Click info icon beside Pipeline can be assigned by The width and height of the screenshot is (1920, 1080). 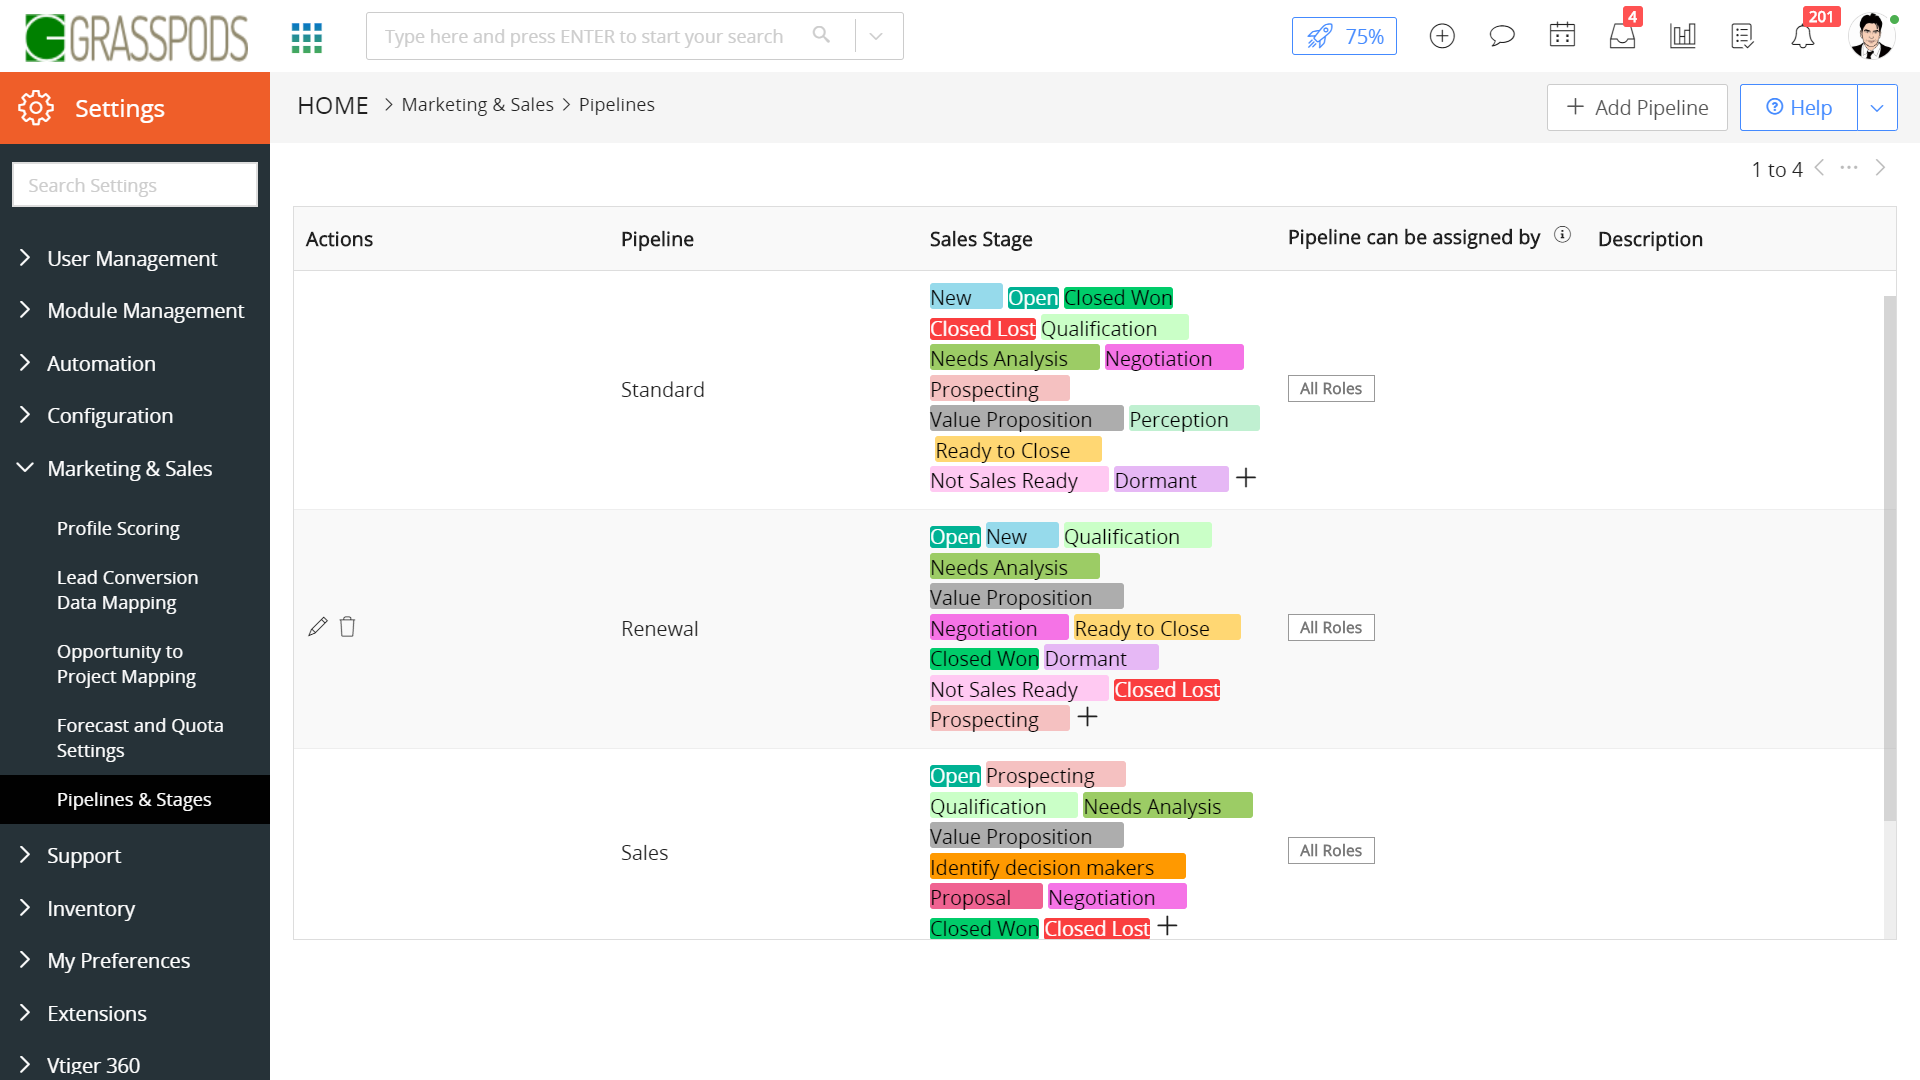1563,235
